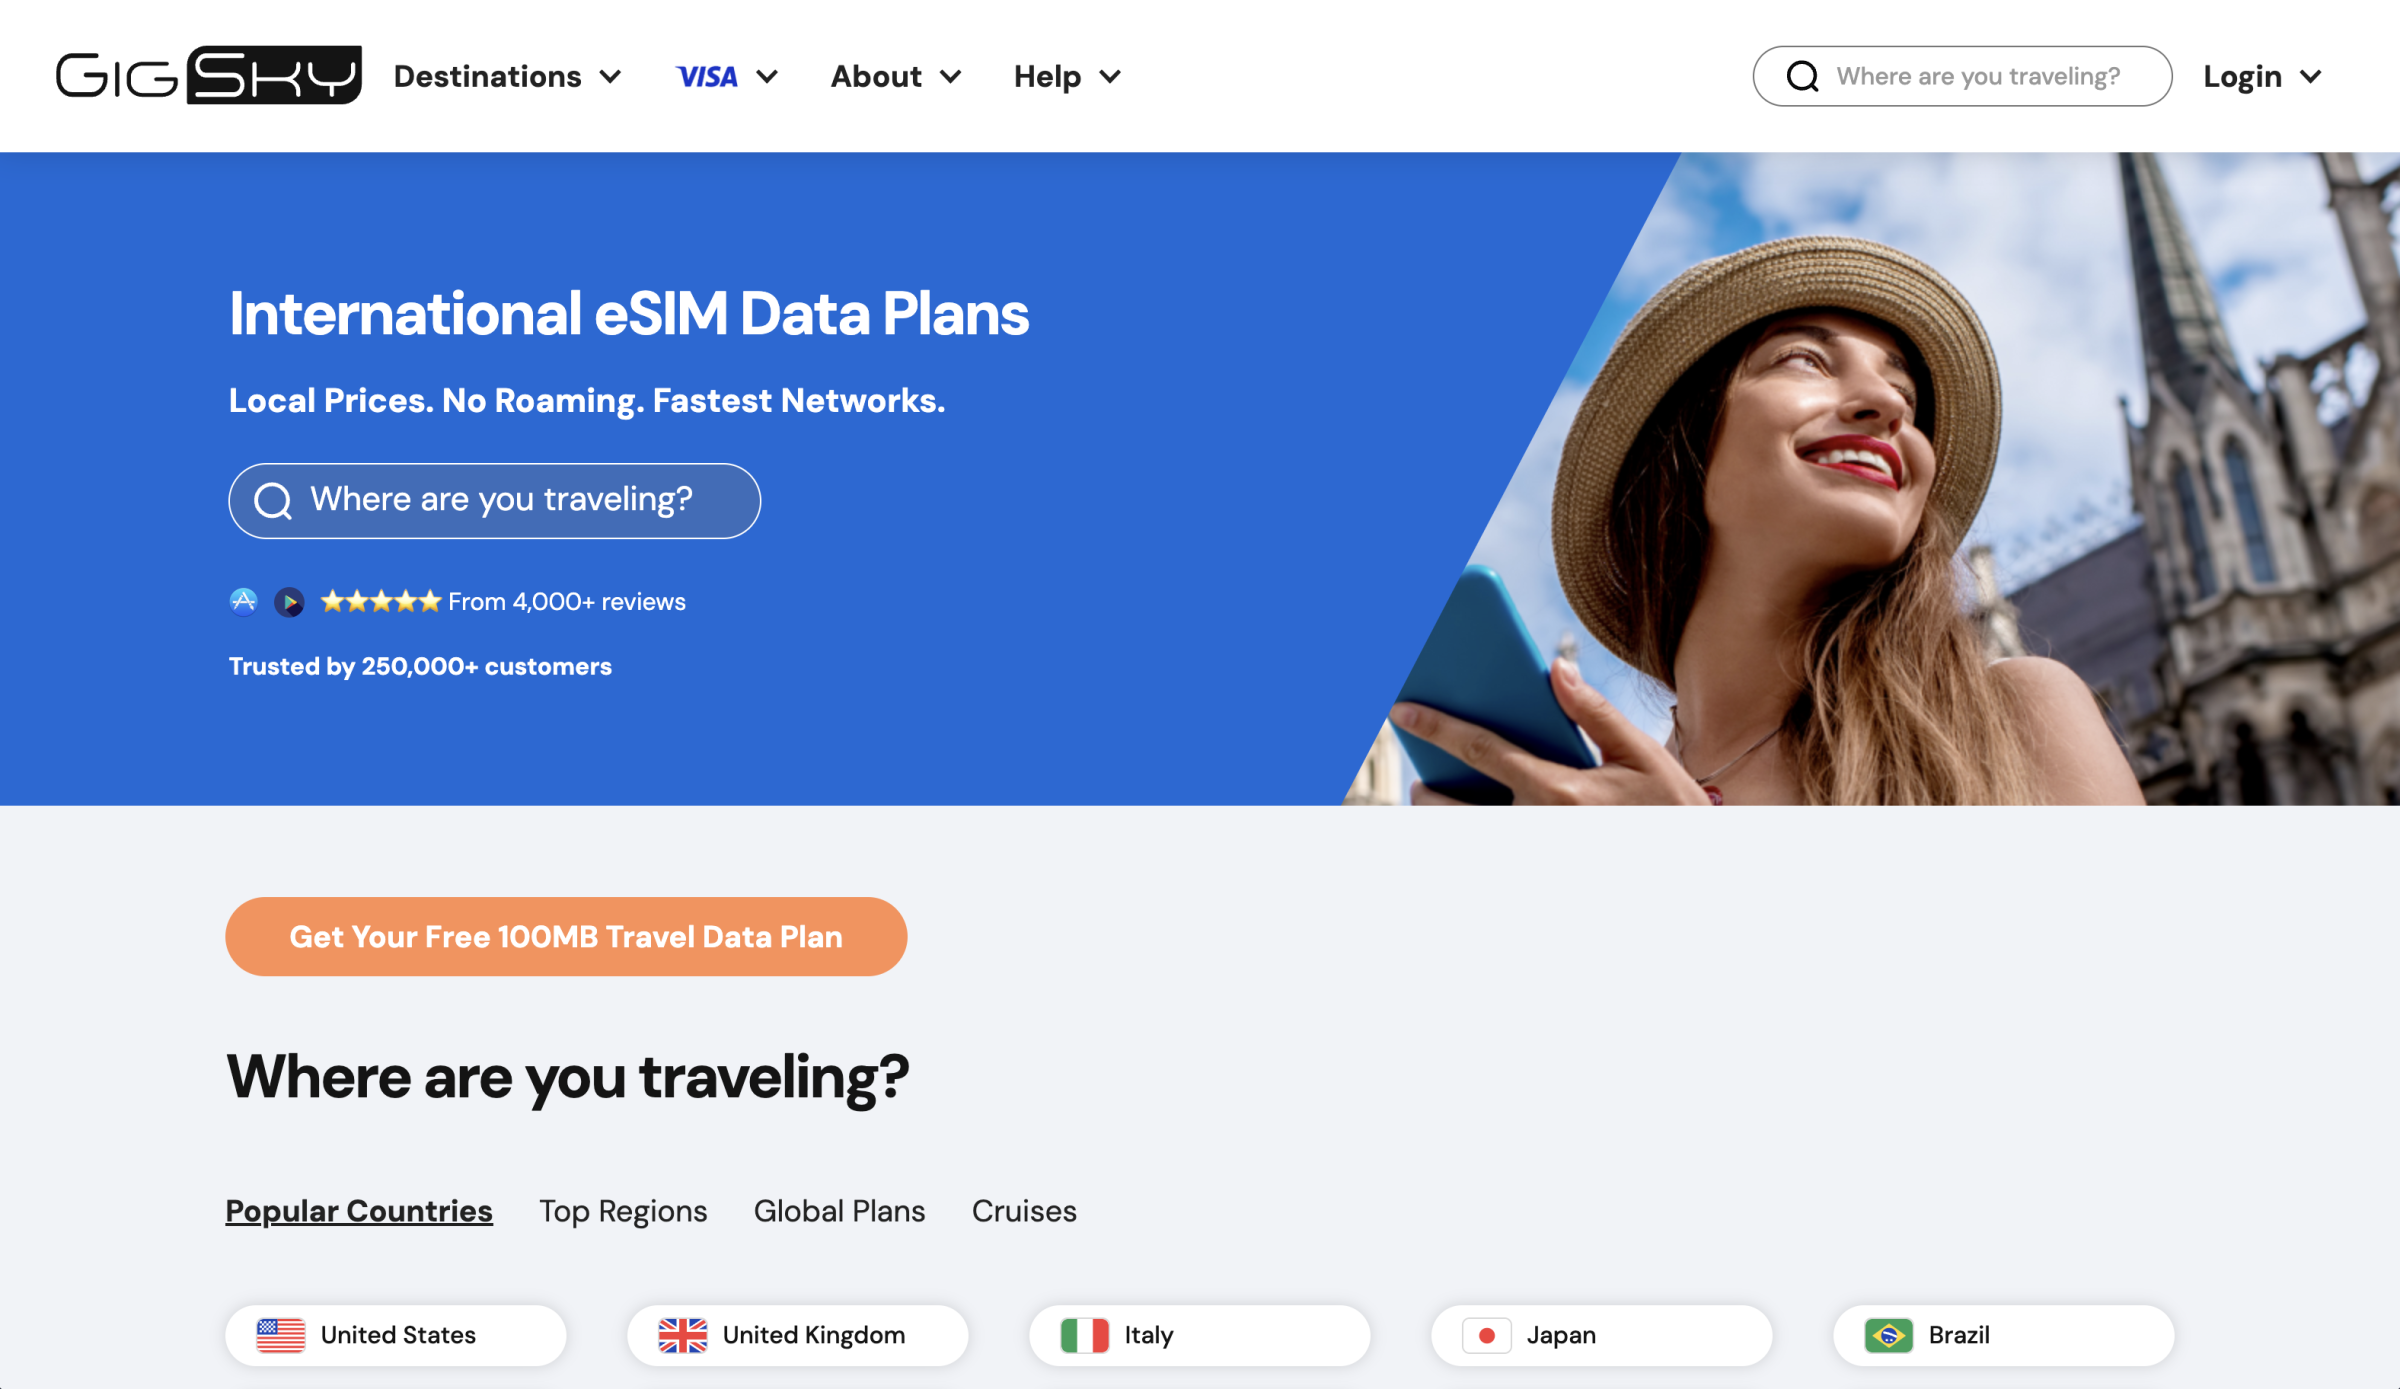Open the Login dropdown
This screenshot has height=1389, width=2400.
(2264, 74)
